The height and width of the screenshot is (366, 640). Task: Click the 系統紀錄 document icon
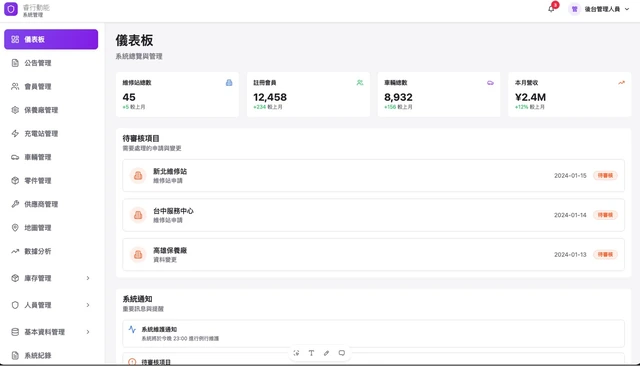15,355
